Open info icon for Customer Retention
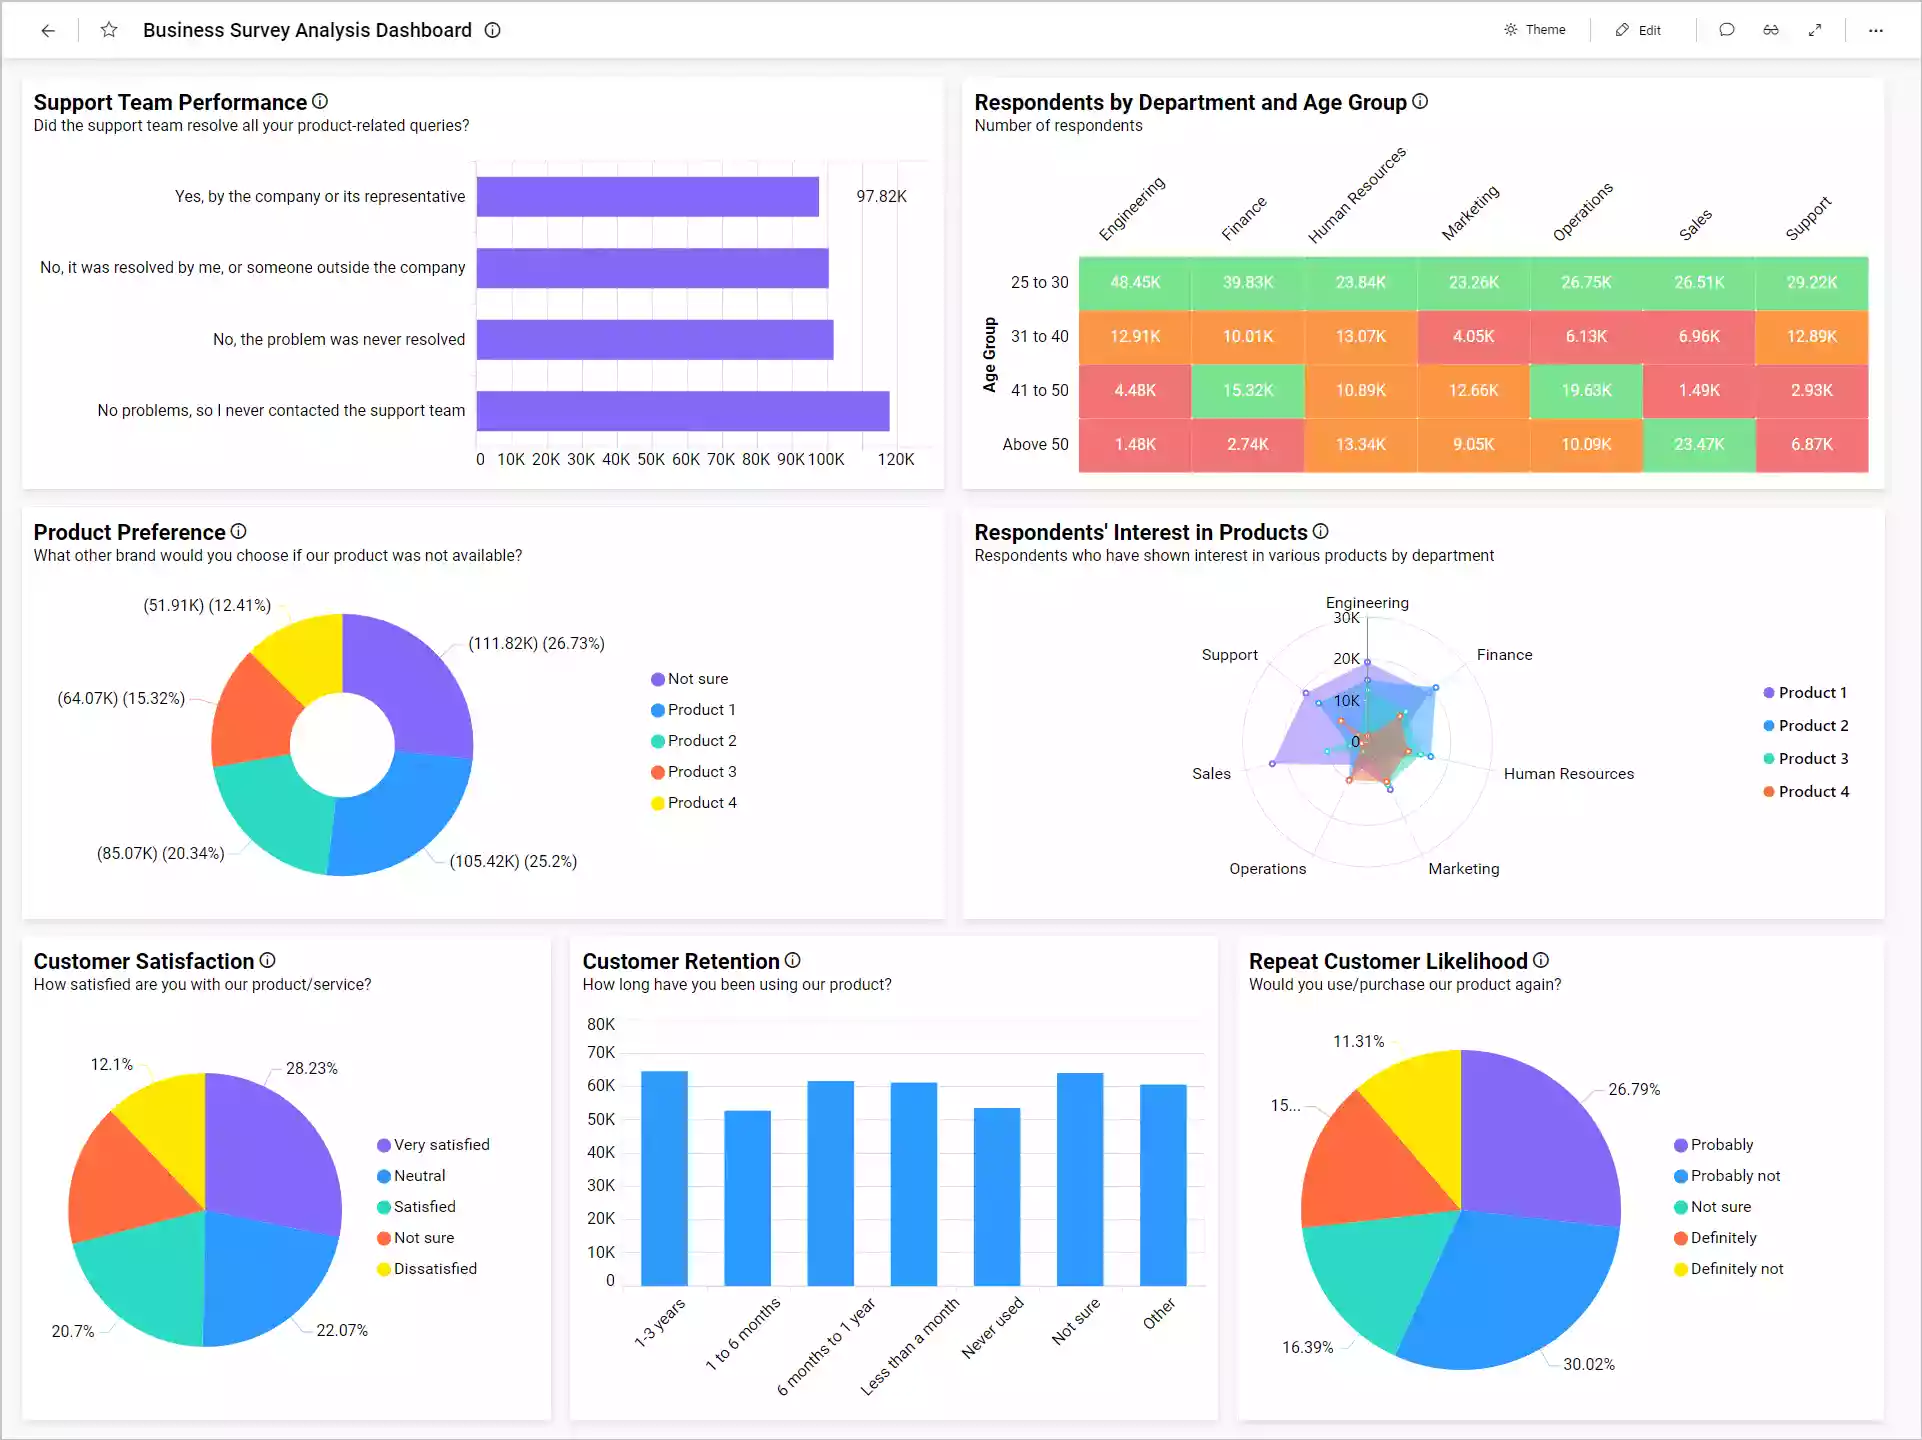This screenshot has height=1440, width=1922. (x=793, y=960)
